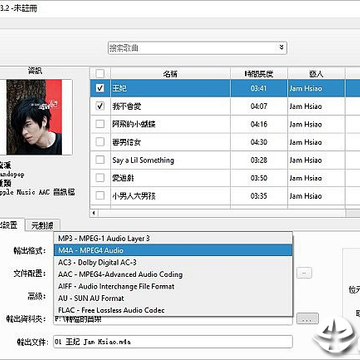Choose AU - SUN AU Format option
Screen dimensions: 360x360
[173, 298]
